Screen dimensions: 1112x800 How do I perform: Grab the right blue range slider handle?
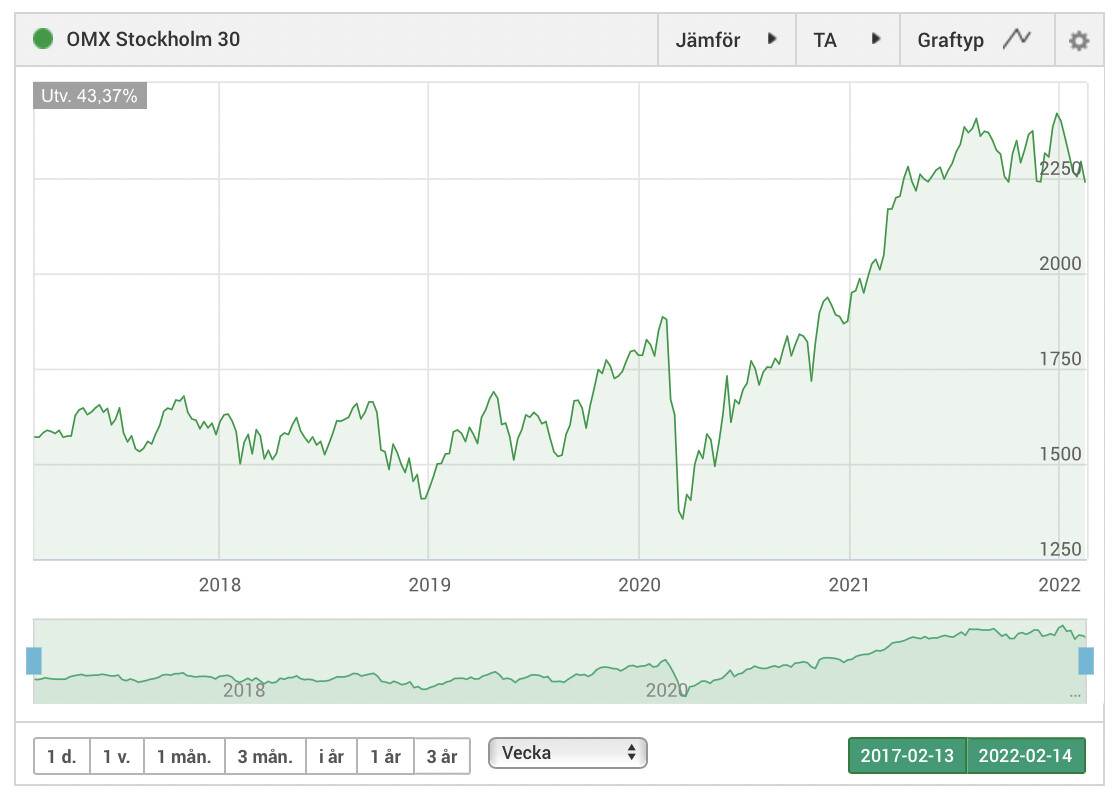tap(1086, 661)
